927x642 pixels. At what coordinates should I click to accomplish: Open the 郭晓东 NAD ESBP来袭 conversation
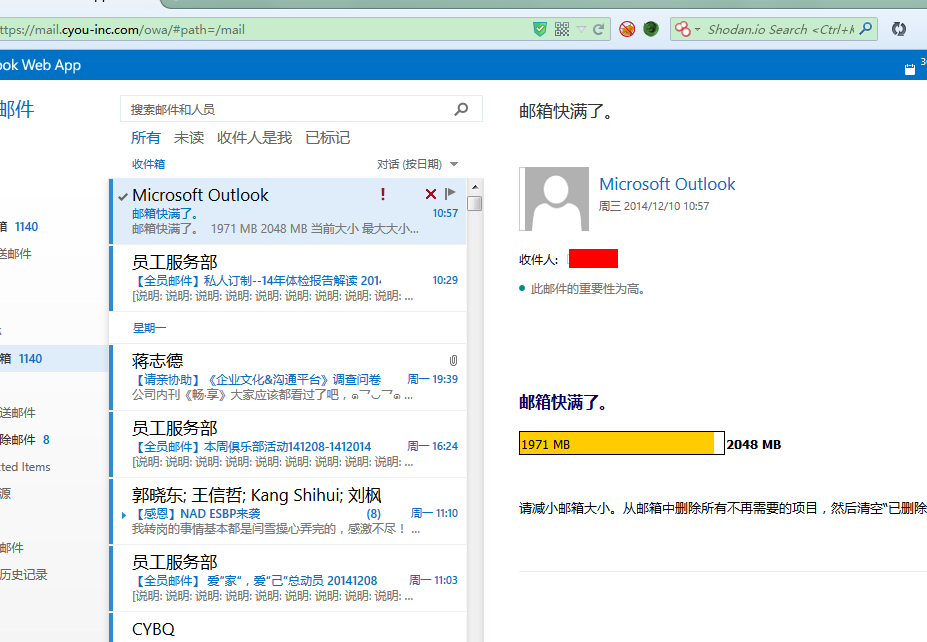tap(288, 511)
